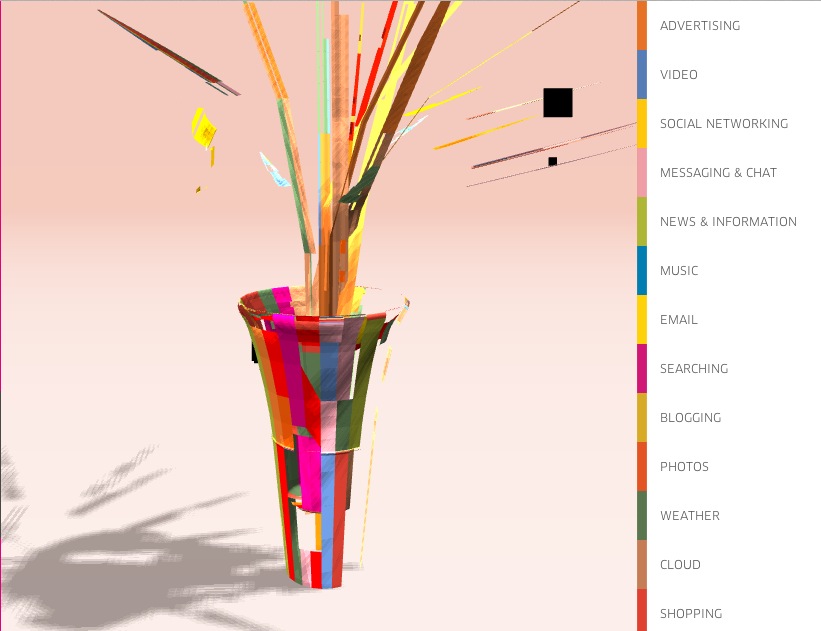Select the VIDEO category
The width and height of the screenshot is (821, 631).
678,75
